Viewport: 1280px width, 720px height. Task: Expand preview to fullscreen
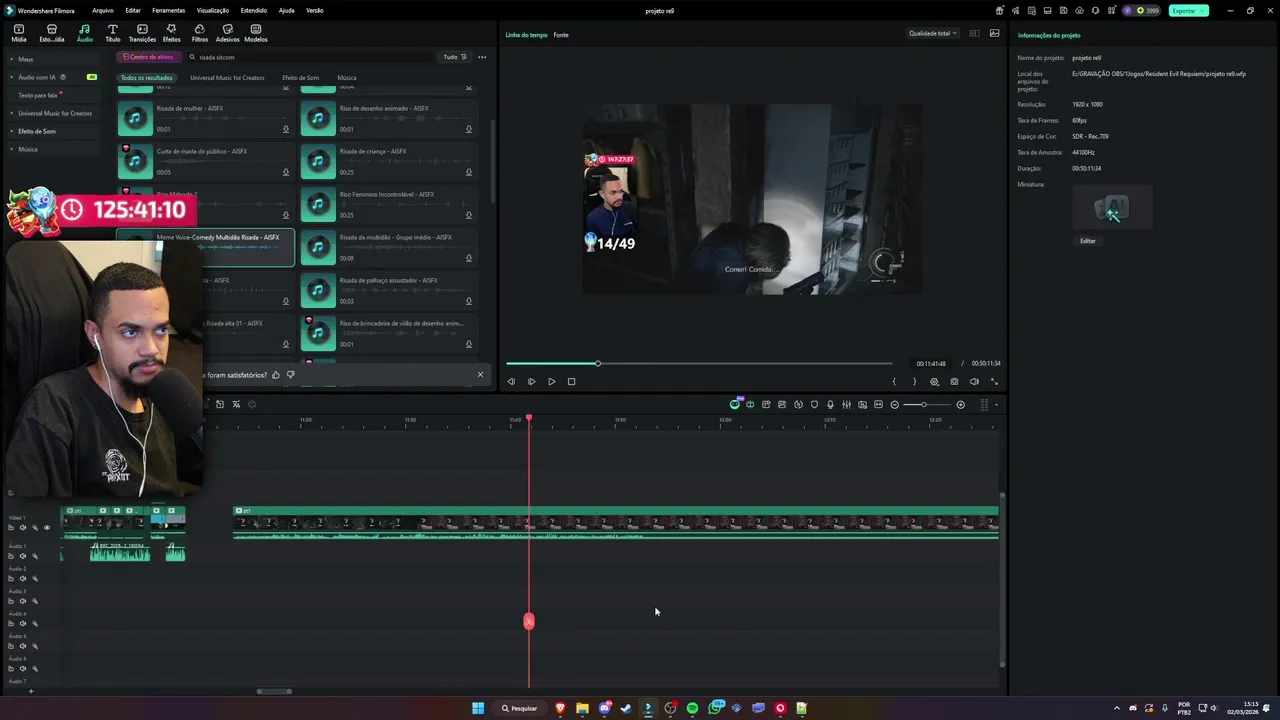click(994, 381)
